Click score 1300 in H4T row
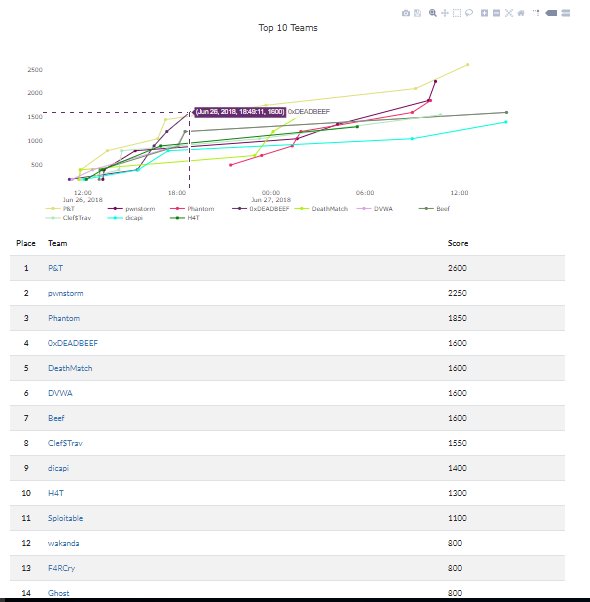The height and width of the screenshot is (602, 590). (457, 493)
